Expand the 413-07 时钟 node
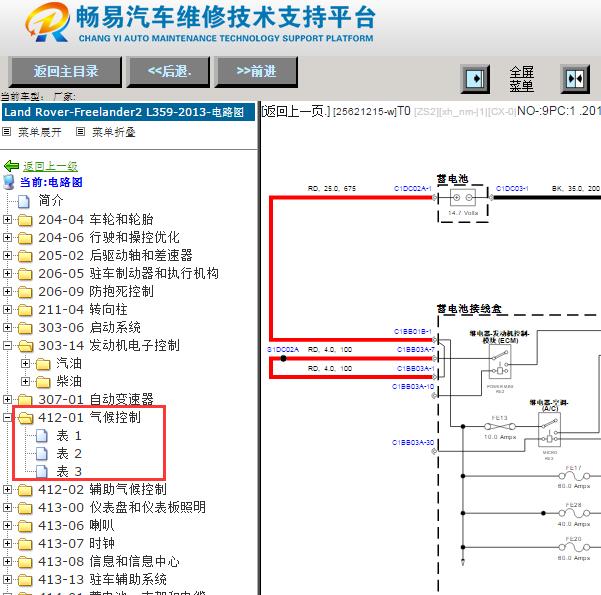 pos(7,544)
